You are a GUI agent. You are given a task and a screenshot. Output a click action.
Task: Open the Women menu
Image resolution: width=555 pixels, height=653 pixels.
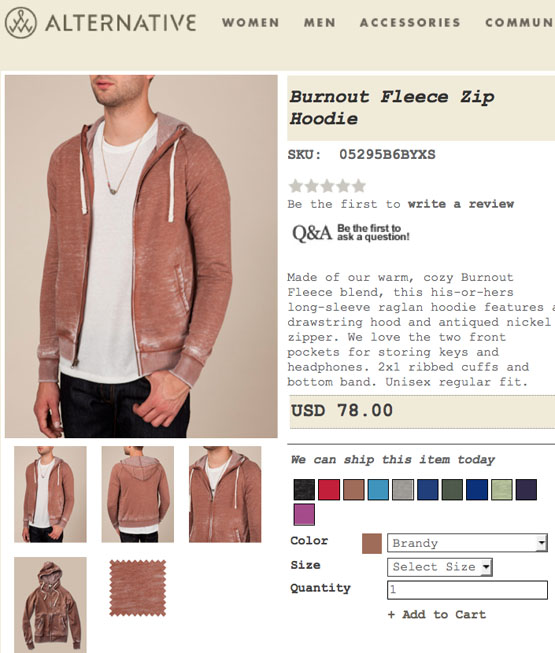point(251,22)
